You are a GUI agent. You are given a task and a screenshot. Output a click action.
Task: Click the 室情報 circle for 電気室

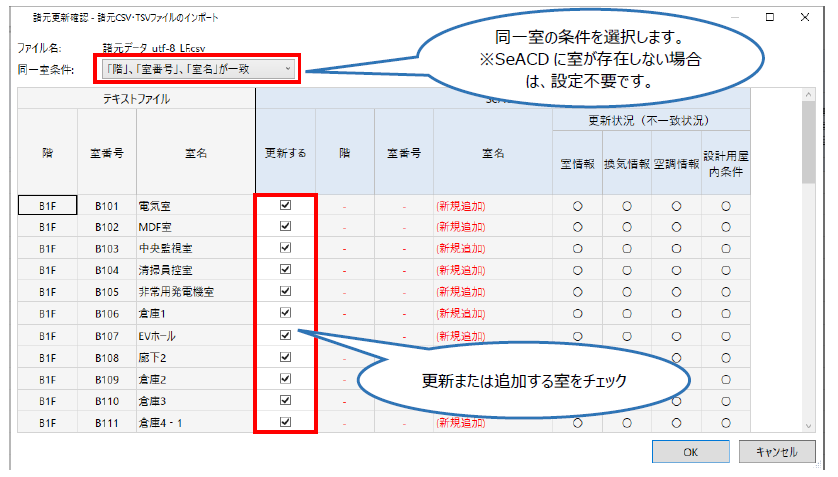click(x=577, y=205)
